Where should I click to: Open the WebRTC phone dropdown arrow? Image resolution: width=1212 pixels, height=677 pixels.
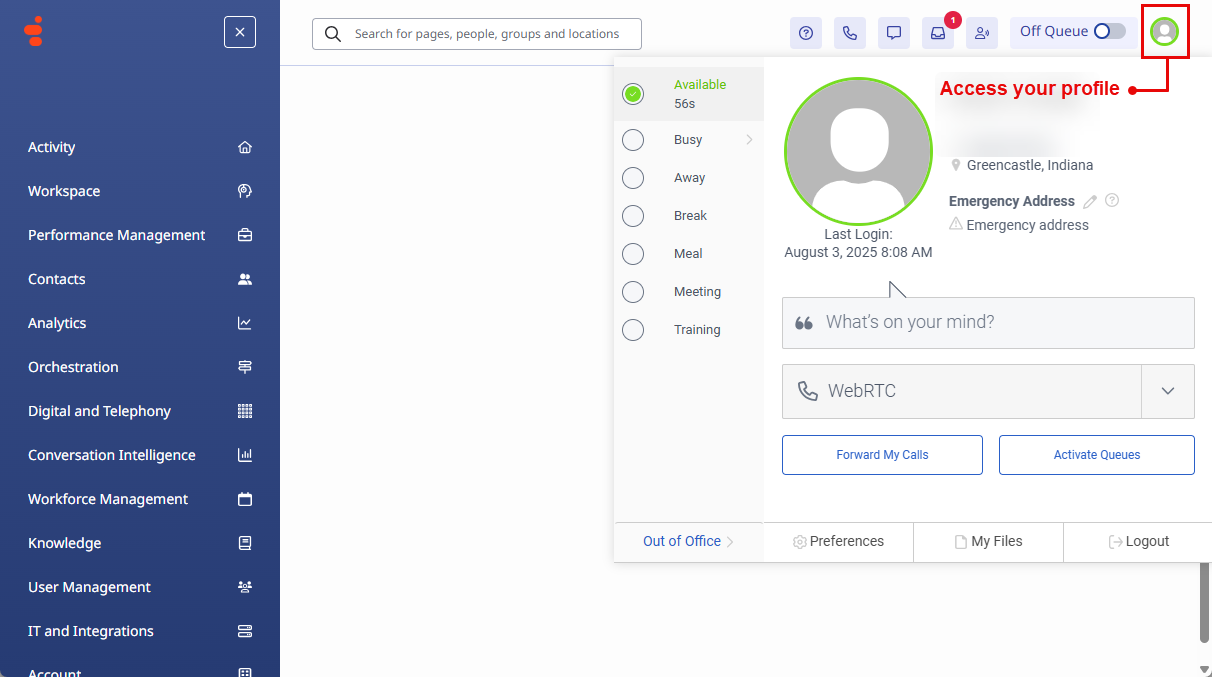1167,391
